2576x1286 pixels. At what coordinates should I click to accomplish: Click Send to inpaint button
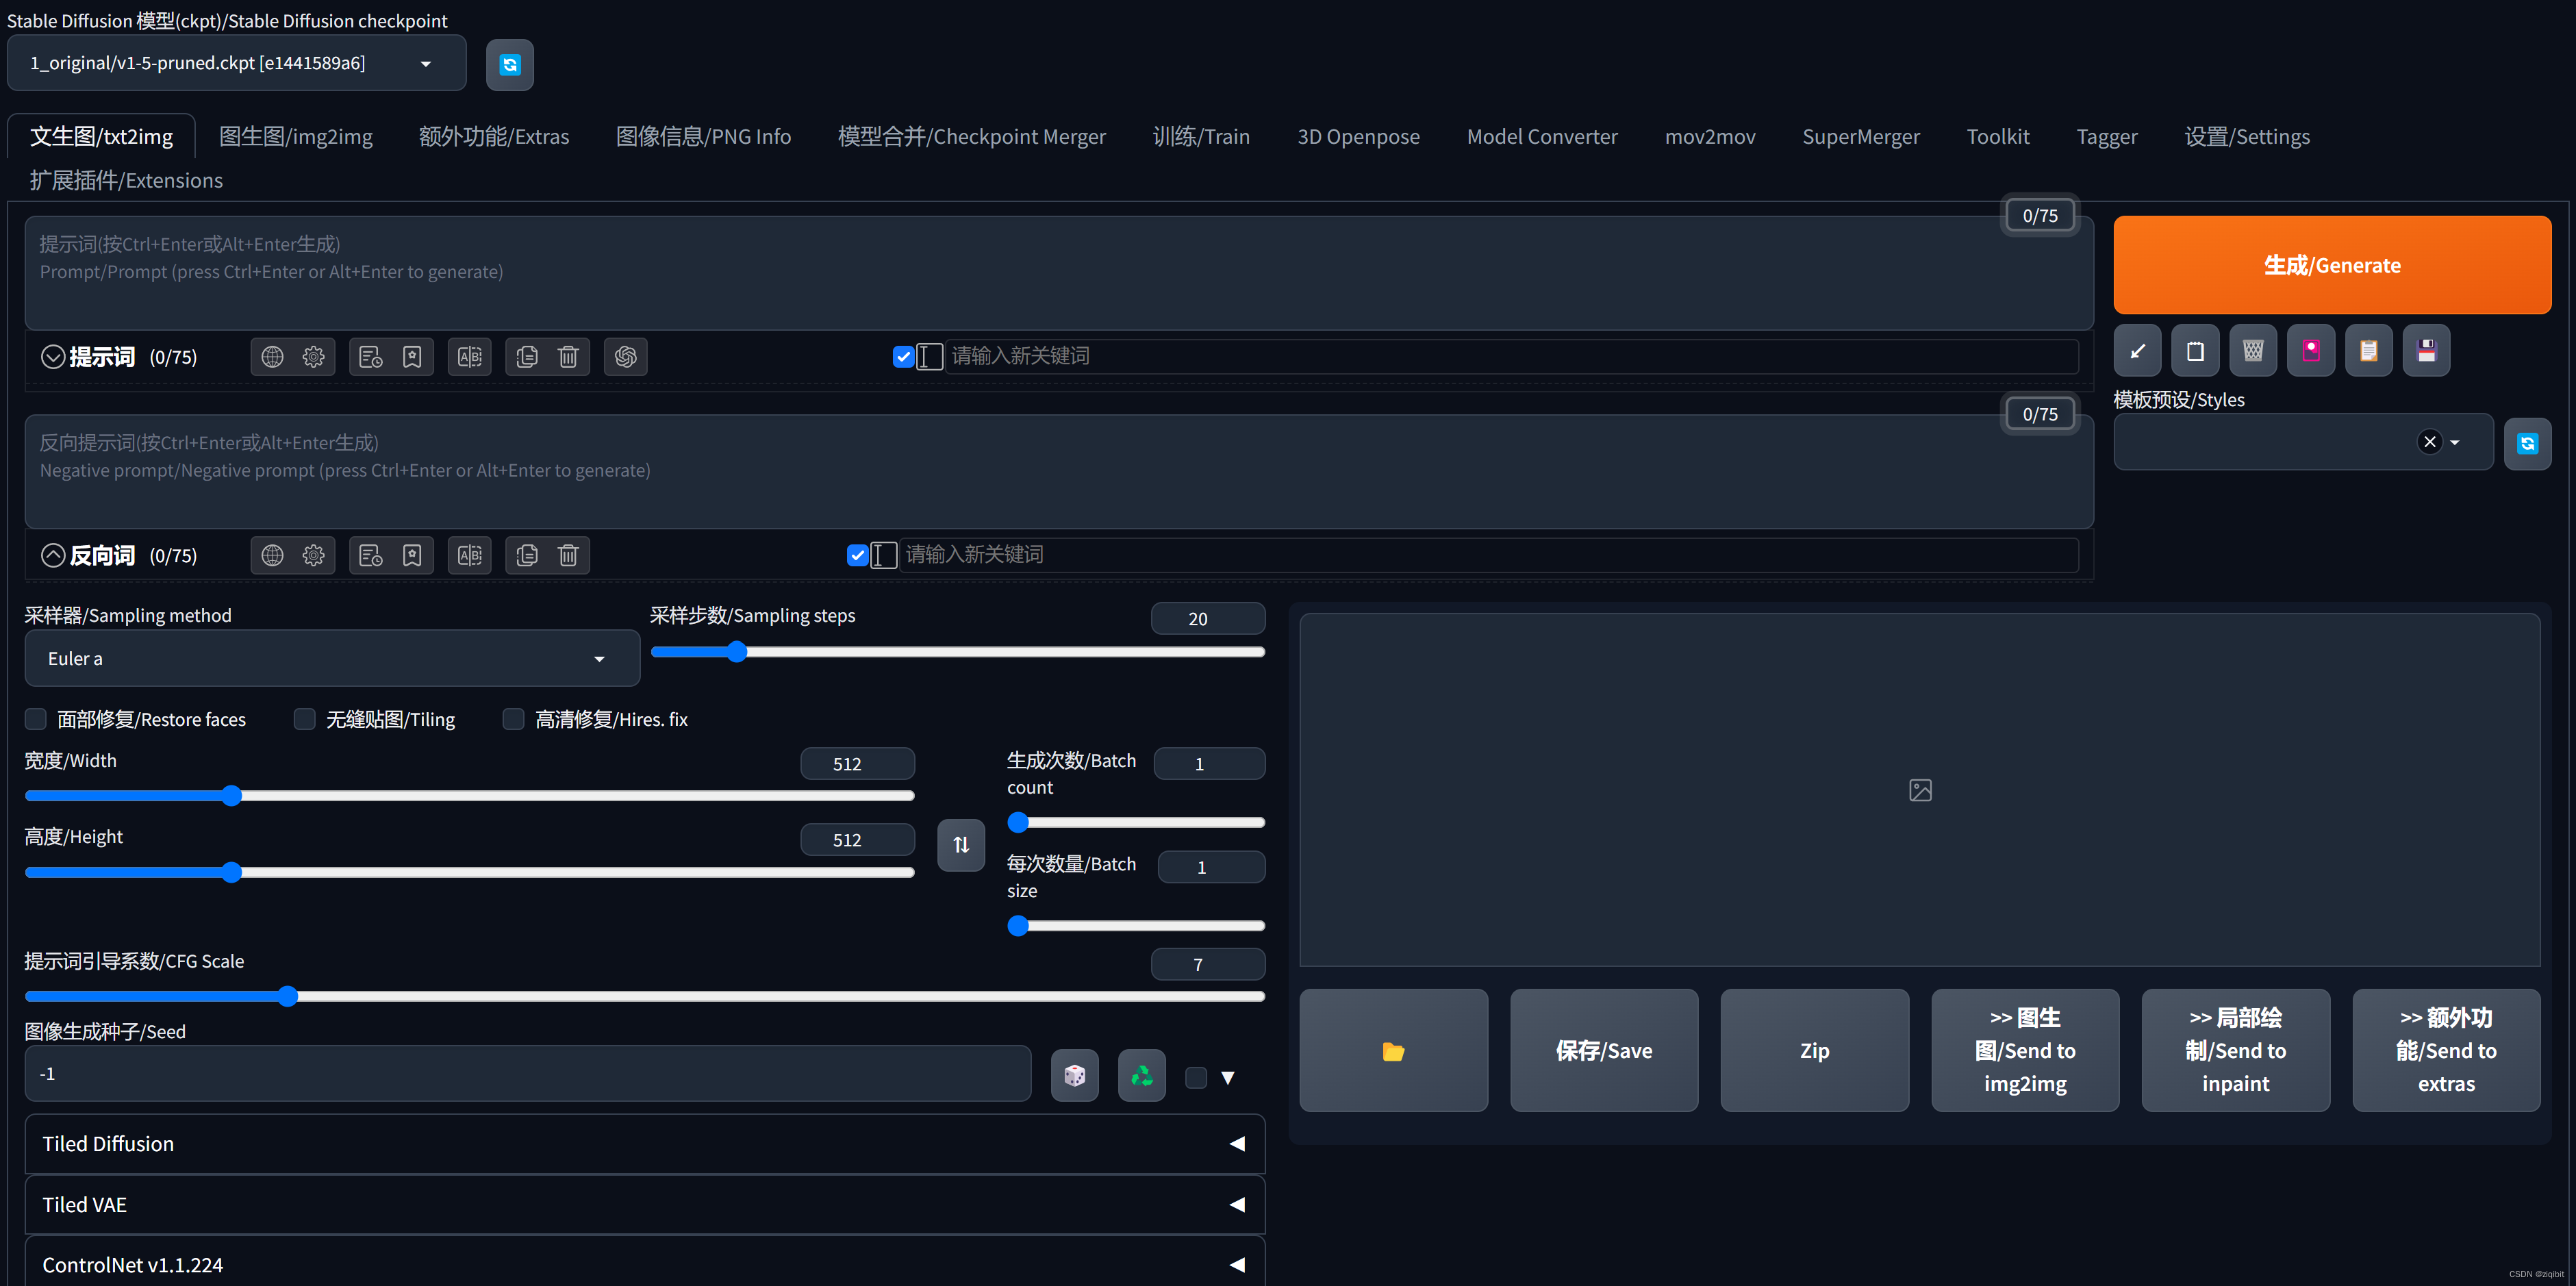pyautogui.click(x=2236, y=1051)
